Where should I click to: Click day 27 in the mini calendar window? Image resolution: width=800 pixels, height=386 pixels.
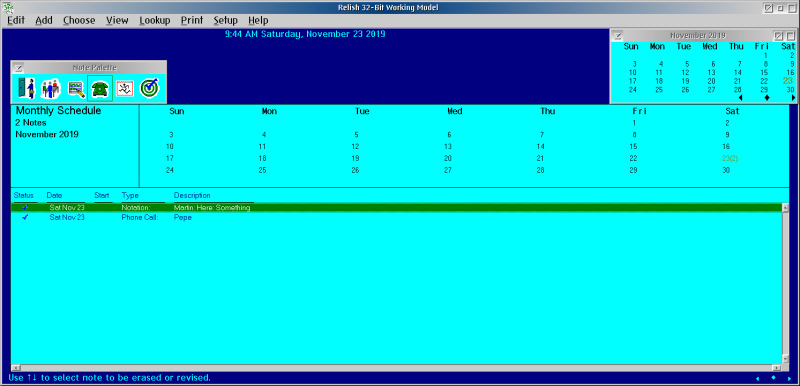coord(712,90)
